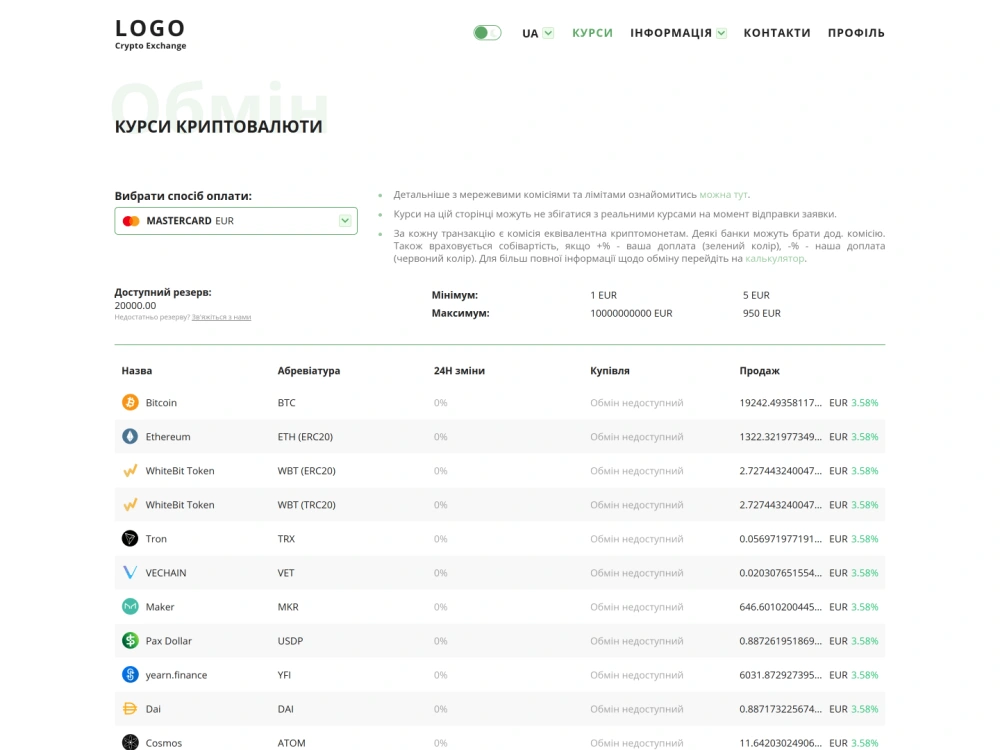Screen dimensions: 1000x750
Task: Click Ethereum sell price 1322.321977349...
Action: coord(781,436)
